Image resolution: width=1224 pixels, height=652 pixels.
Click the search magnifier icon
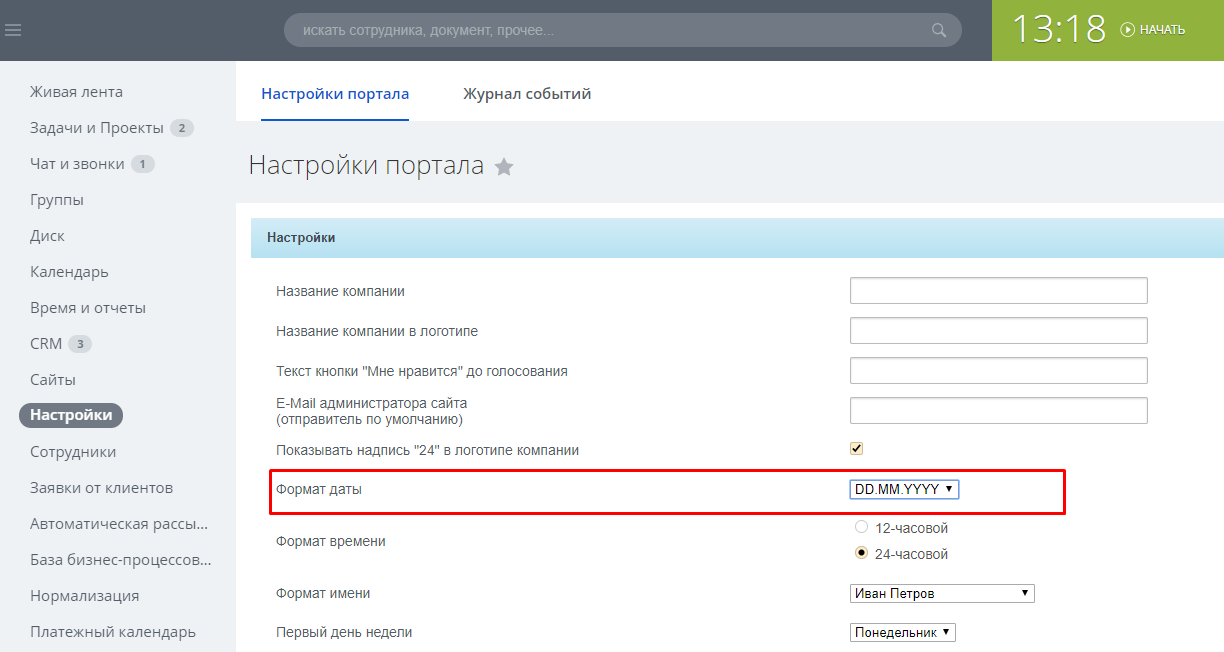[x=939, y=30]
